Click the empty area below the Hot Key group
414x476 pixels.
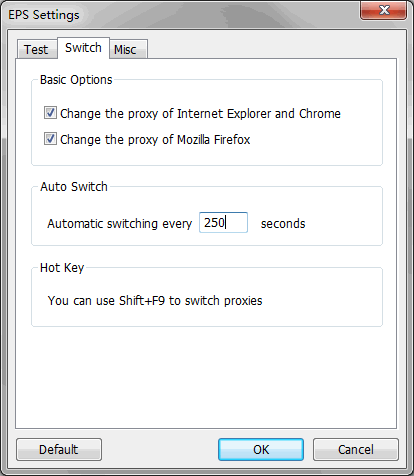pyautogui.click(x=206, y=377)
